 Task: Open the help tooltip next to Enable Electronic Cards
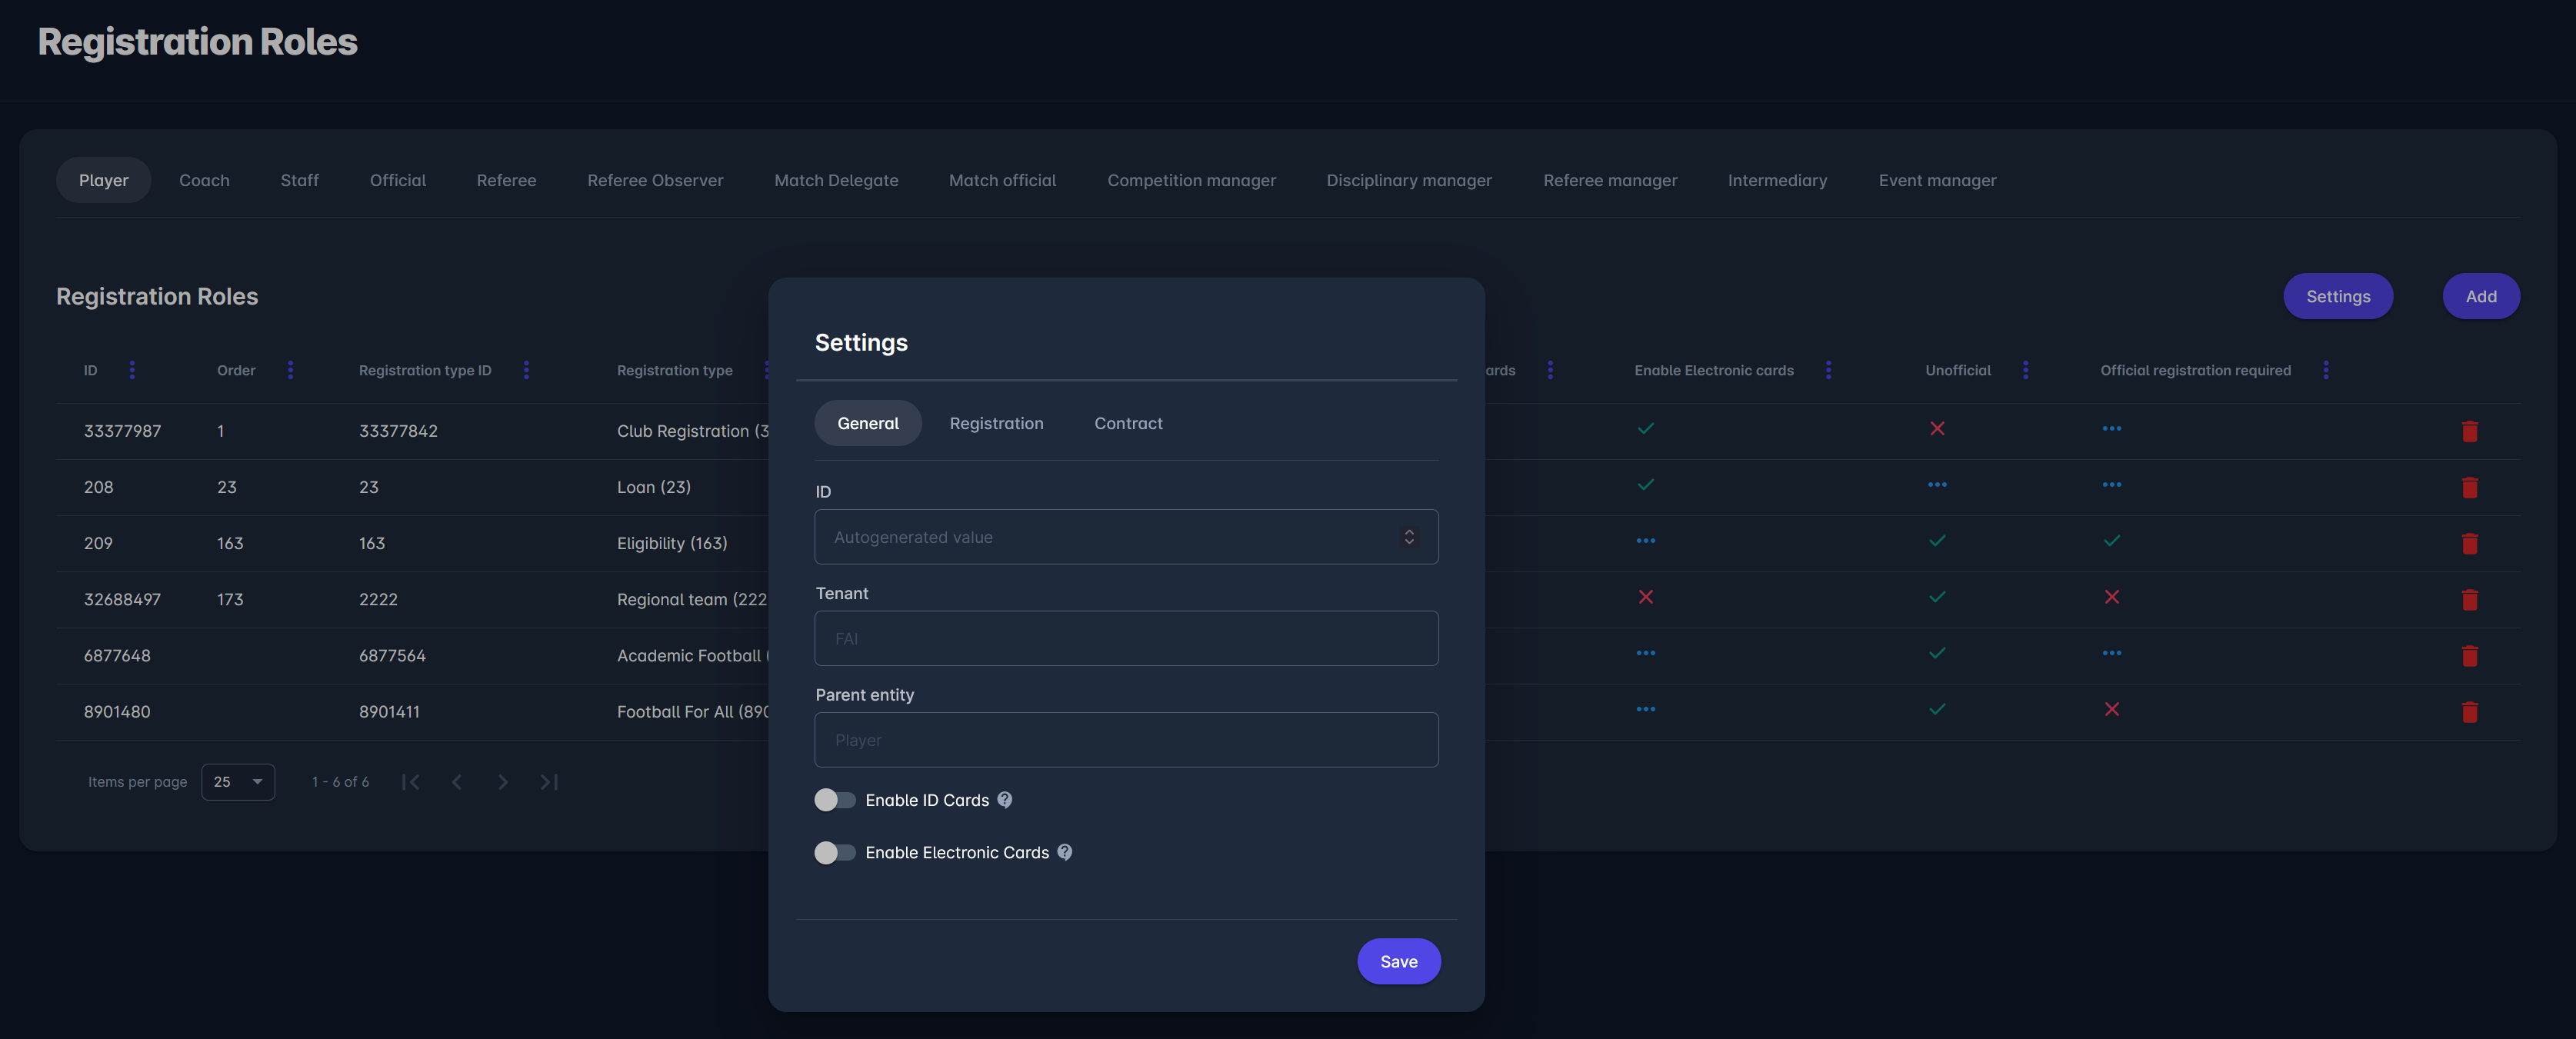tap(1065, 852)
